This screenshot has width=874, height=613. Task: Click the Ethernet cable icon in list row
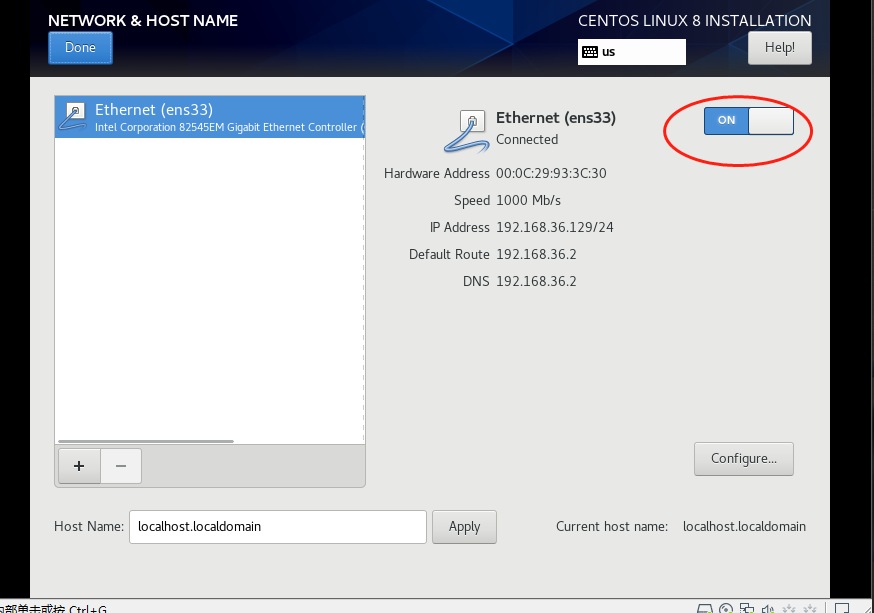click(x=73, y=116)
